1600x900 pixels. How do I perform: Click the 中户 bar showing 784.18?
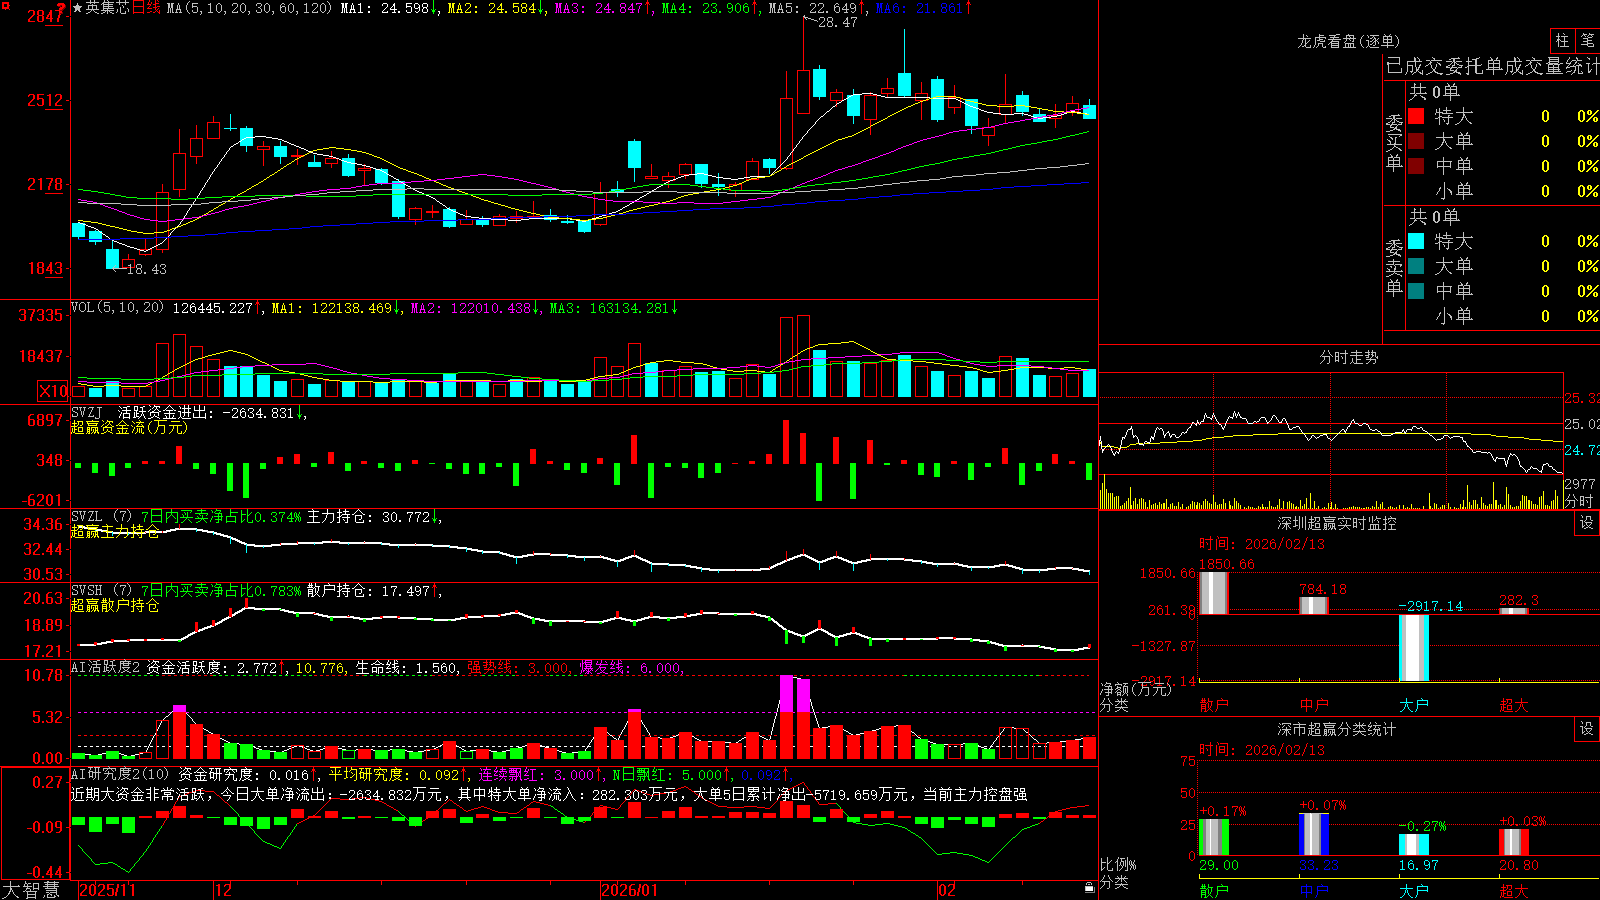(x=1314, y=605)
